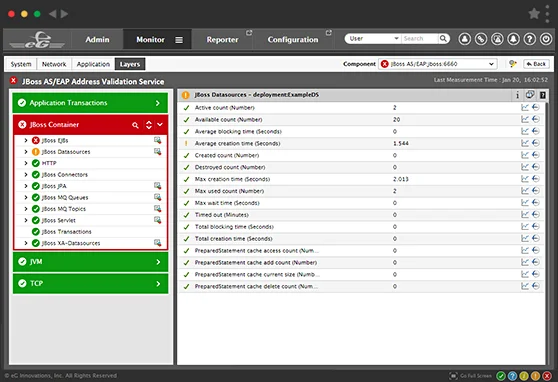Image resolution: width=558 pixels, height=382 pixels.
Task: Click the JBoss Servlet tree label
Action: point(59,220)
